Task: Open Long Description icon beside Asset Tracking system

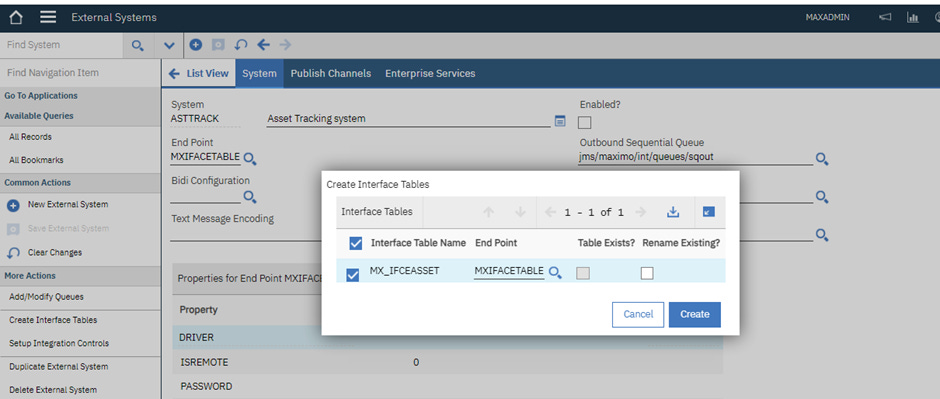Action: pyautogui.click(x=560, y=120)
